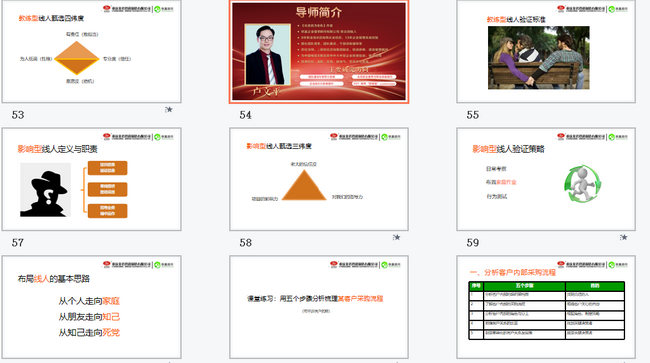Click slide number 59 label
Viewport: 650px width, 363px height.
[x=473, y=242]
